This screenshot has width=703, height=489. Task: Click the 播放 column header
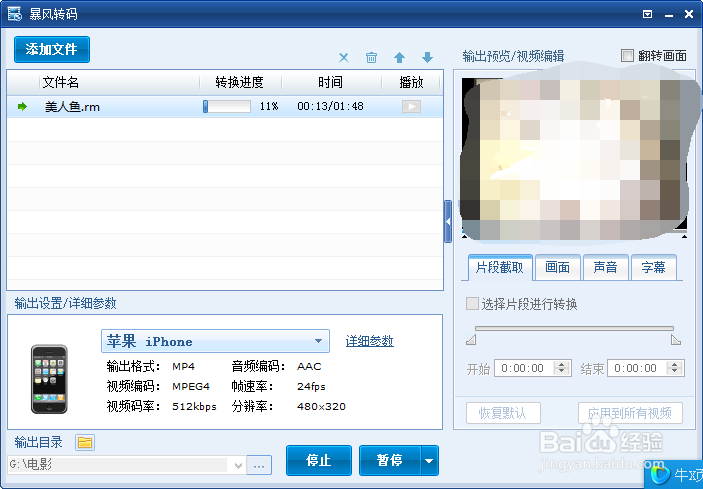411,82
